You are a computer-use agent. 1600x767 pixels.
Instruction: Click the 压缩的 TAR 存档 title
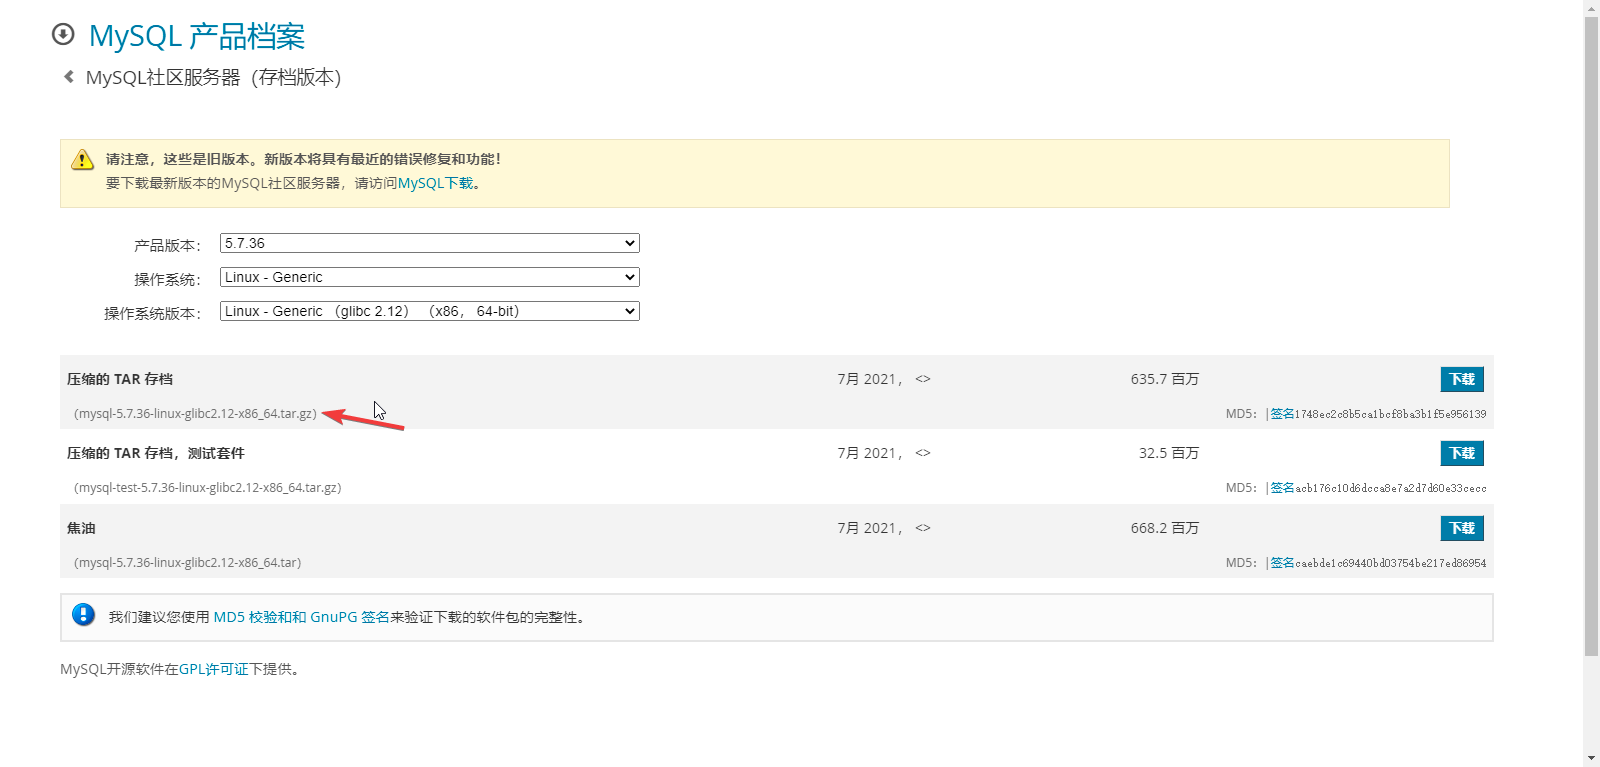(x=120, y=379)
